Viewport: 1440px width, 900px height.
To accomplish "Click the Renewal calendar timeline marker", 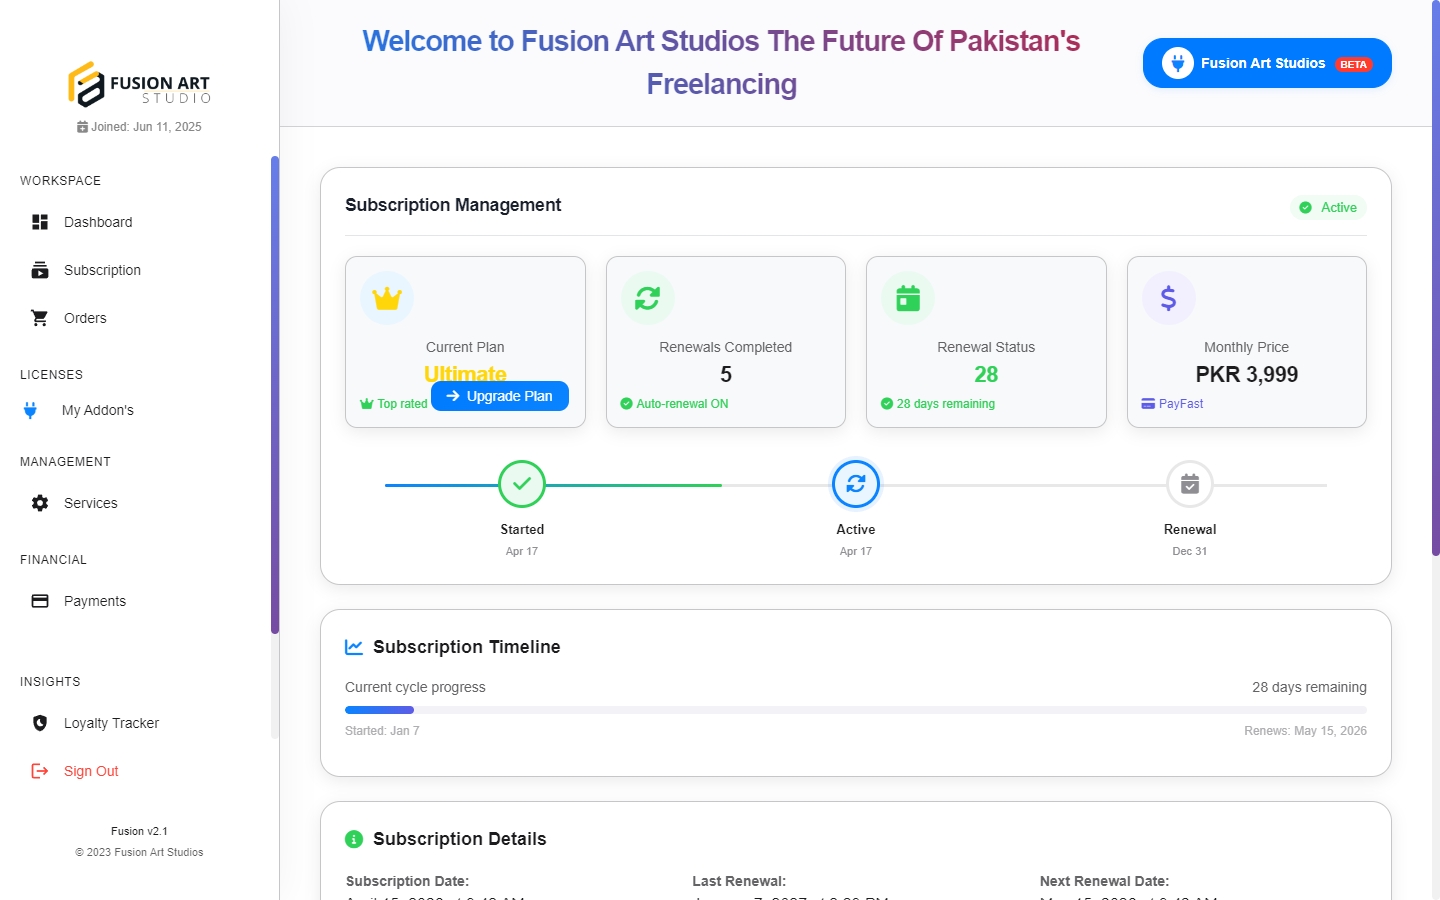I will (x=1190, y=484).
